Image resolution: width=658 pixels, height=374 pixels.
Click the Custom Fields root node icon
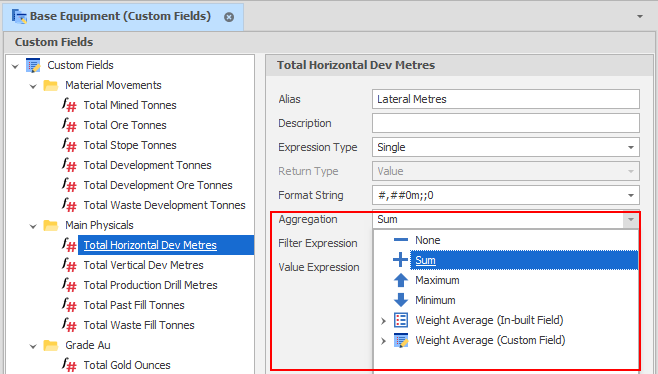tap(33, 65)
